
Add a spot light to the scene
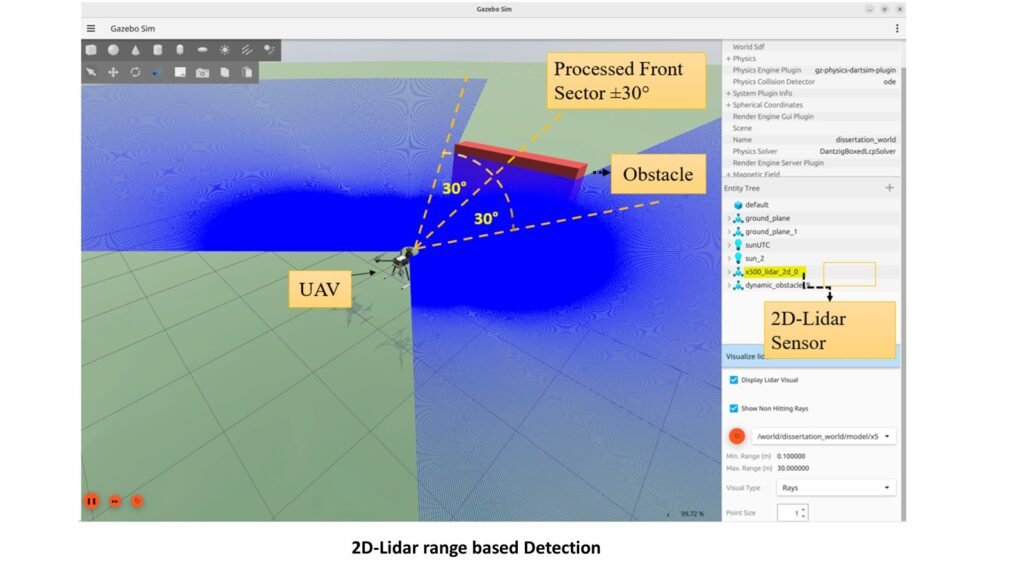tap(269, 50)
